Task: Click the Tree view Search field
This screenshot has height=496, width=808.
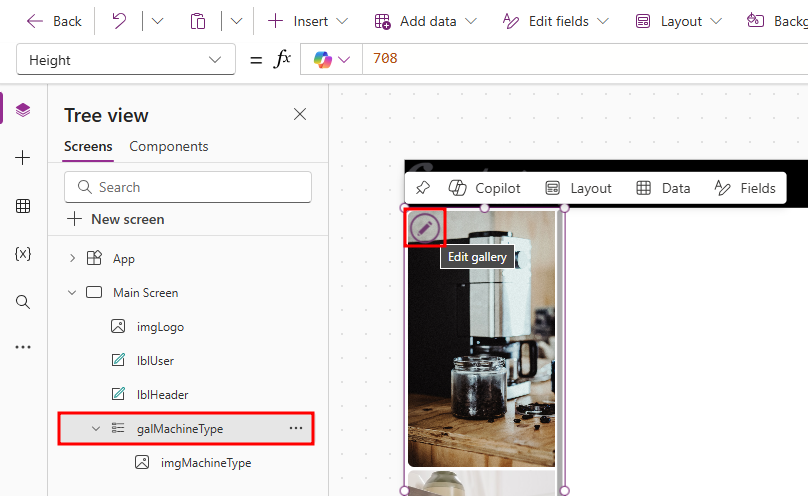Action: (188, 187)
